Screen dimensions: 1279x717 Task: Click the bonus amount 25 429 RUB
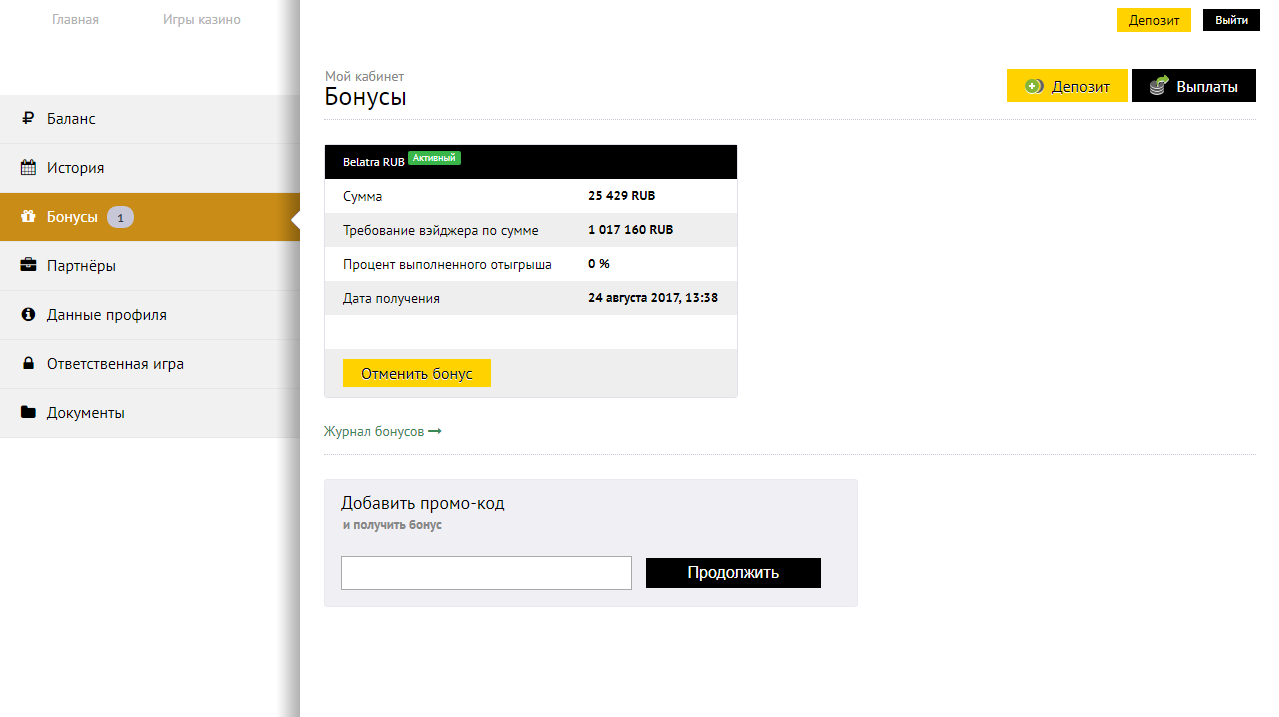point(622,196)
